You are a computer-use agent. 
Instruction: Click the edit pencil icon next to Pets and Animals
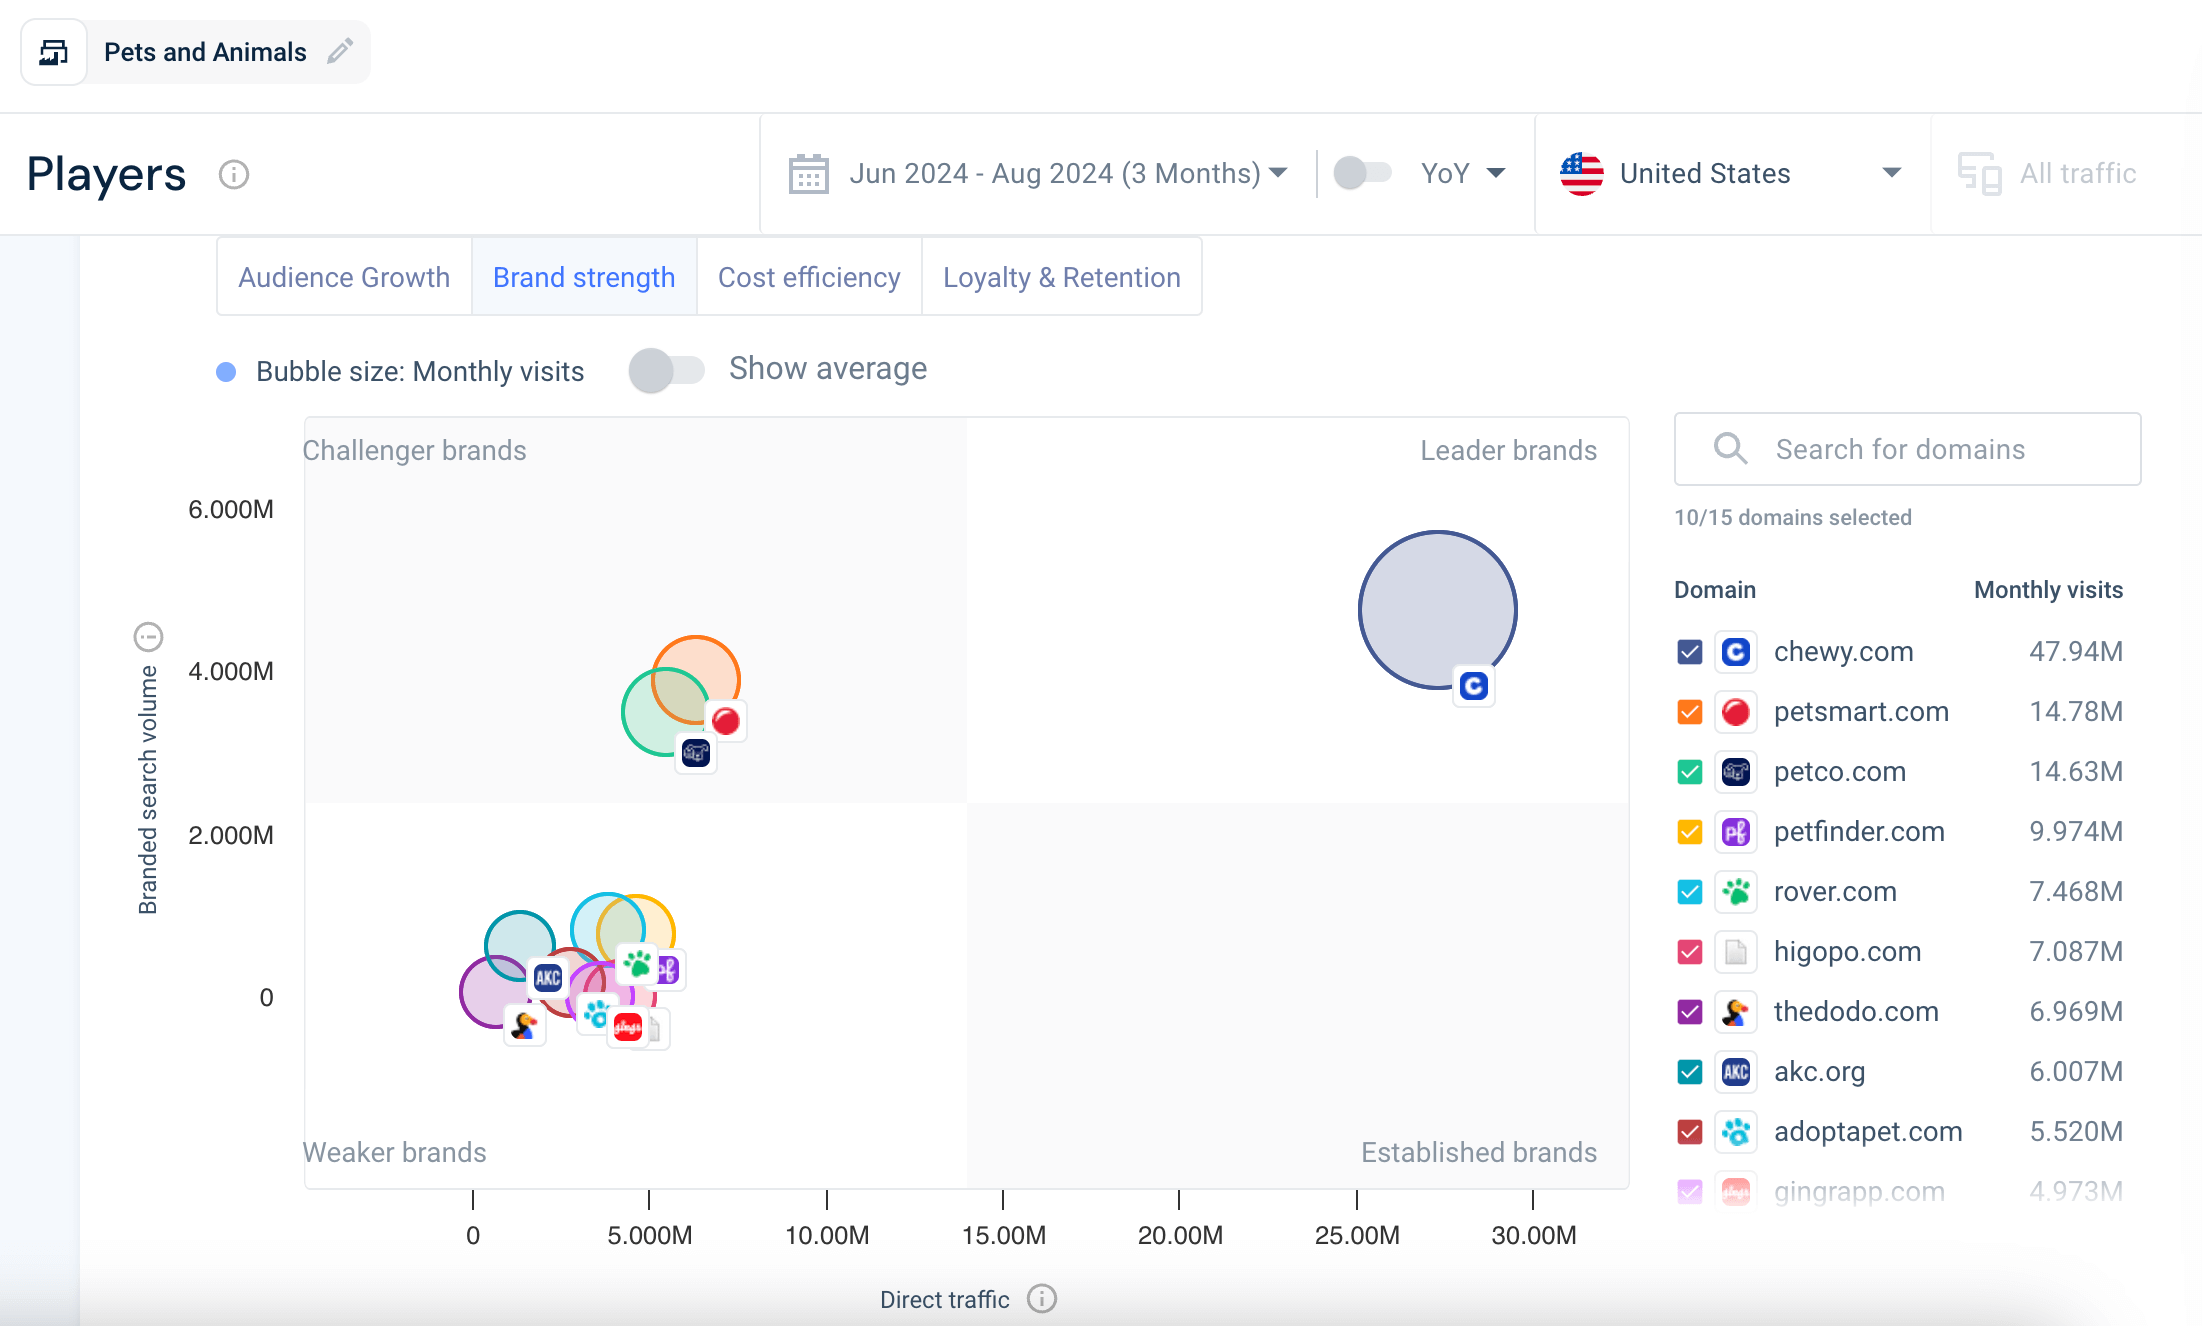click(x=338, y=52)
